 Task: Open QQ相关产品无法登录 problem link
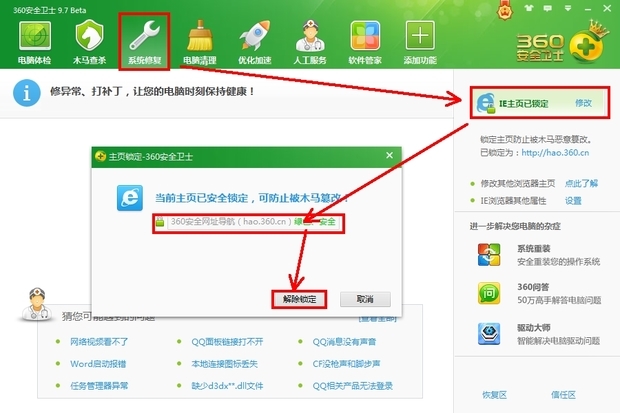click(353, 386)
